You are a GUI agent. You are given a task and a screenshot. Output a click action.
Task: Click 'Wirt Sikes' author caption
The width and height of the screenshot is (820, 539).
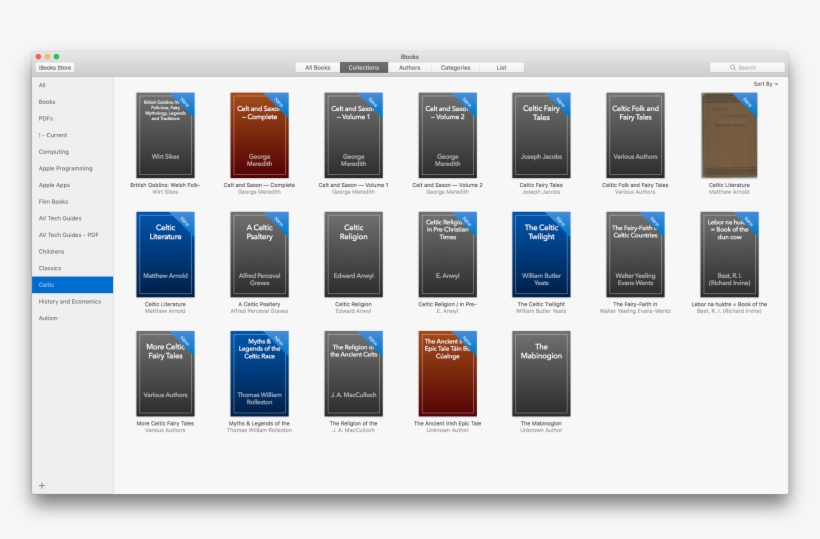165,192
